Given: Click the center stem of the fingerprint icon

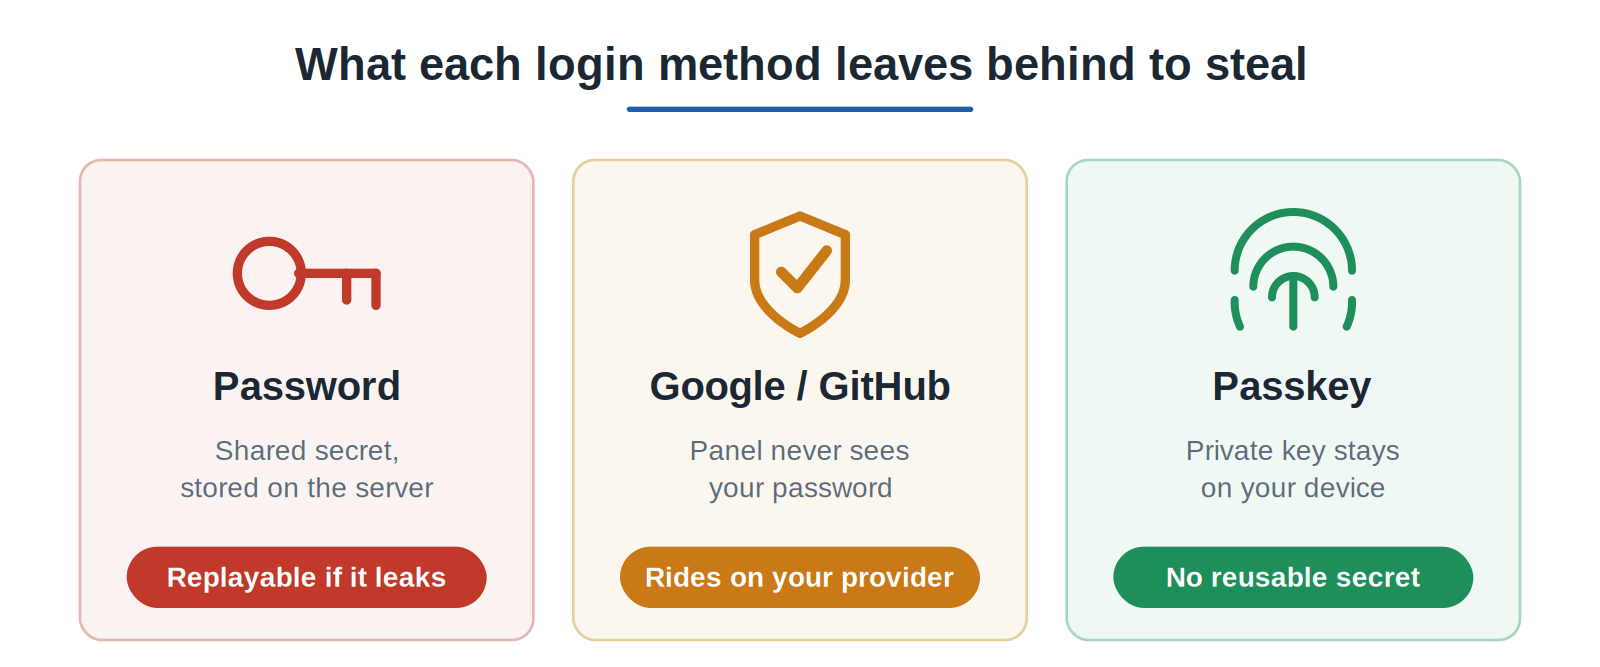Looking at the screenshot, I should 1293,301.
